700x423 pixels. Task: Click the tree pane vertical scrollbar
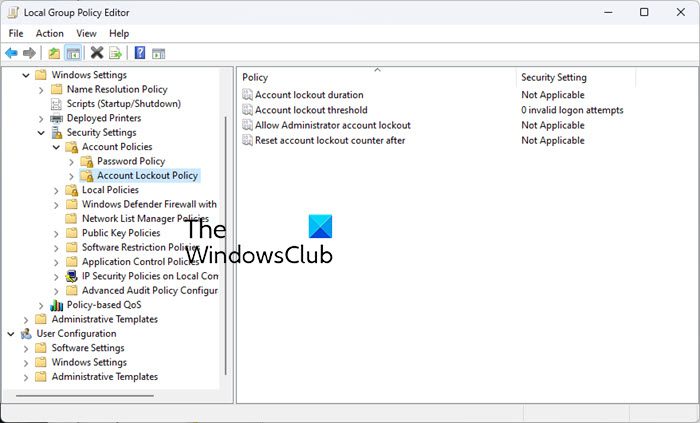tap(226, 245)
